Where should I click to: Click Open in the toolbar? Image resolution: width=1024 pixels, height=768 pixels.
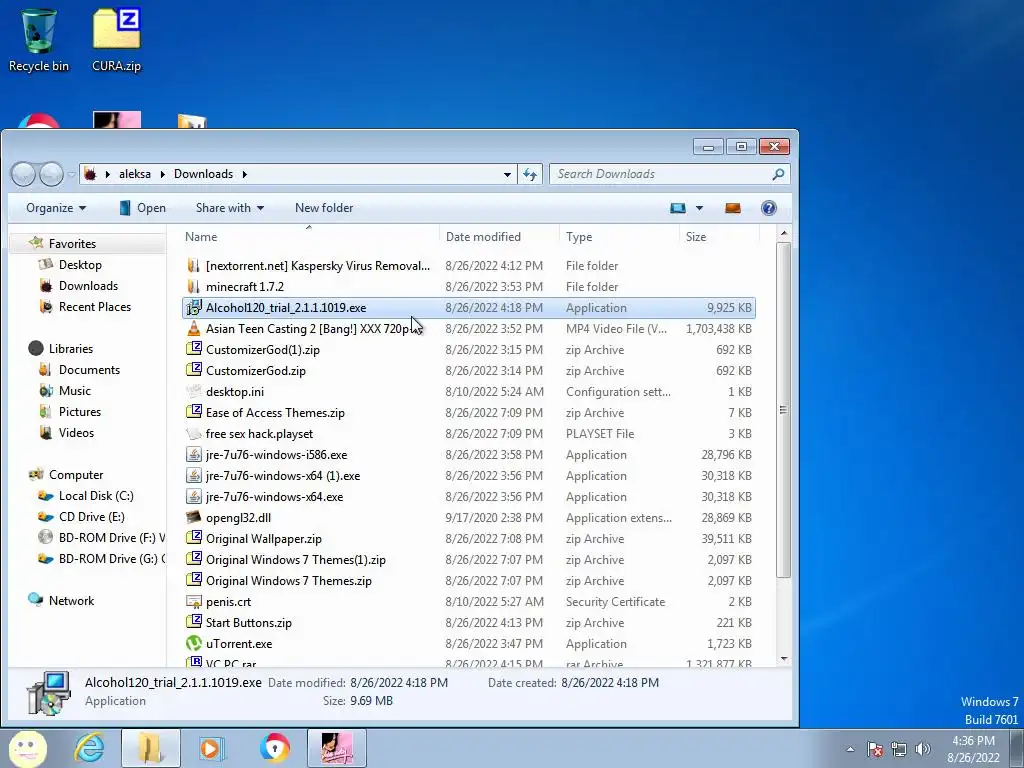[142, 208]
